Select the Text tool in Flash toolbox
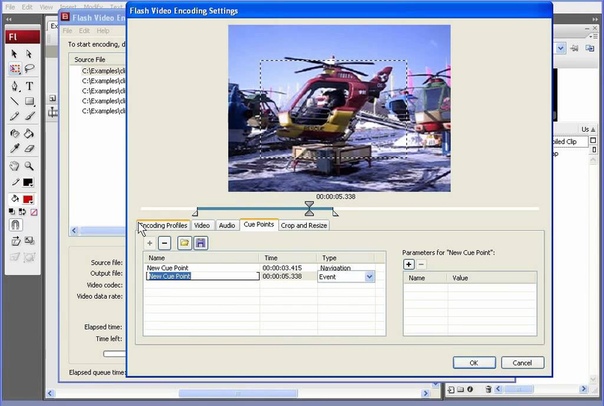The height and width of the screenshot is (406, 604). click(29, 86)
